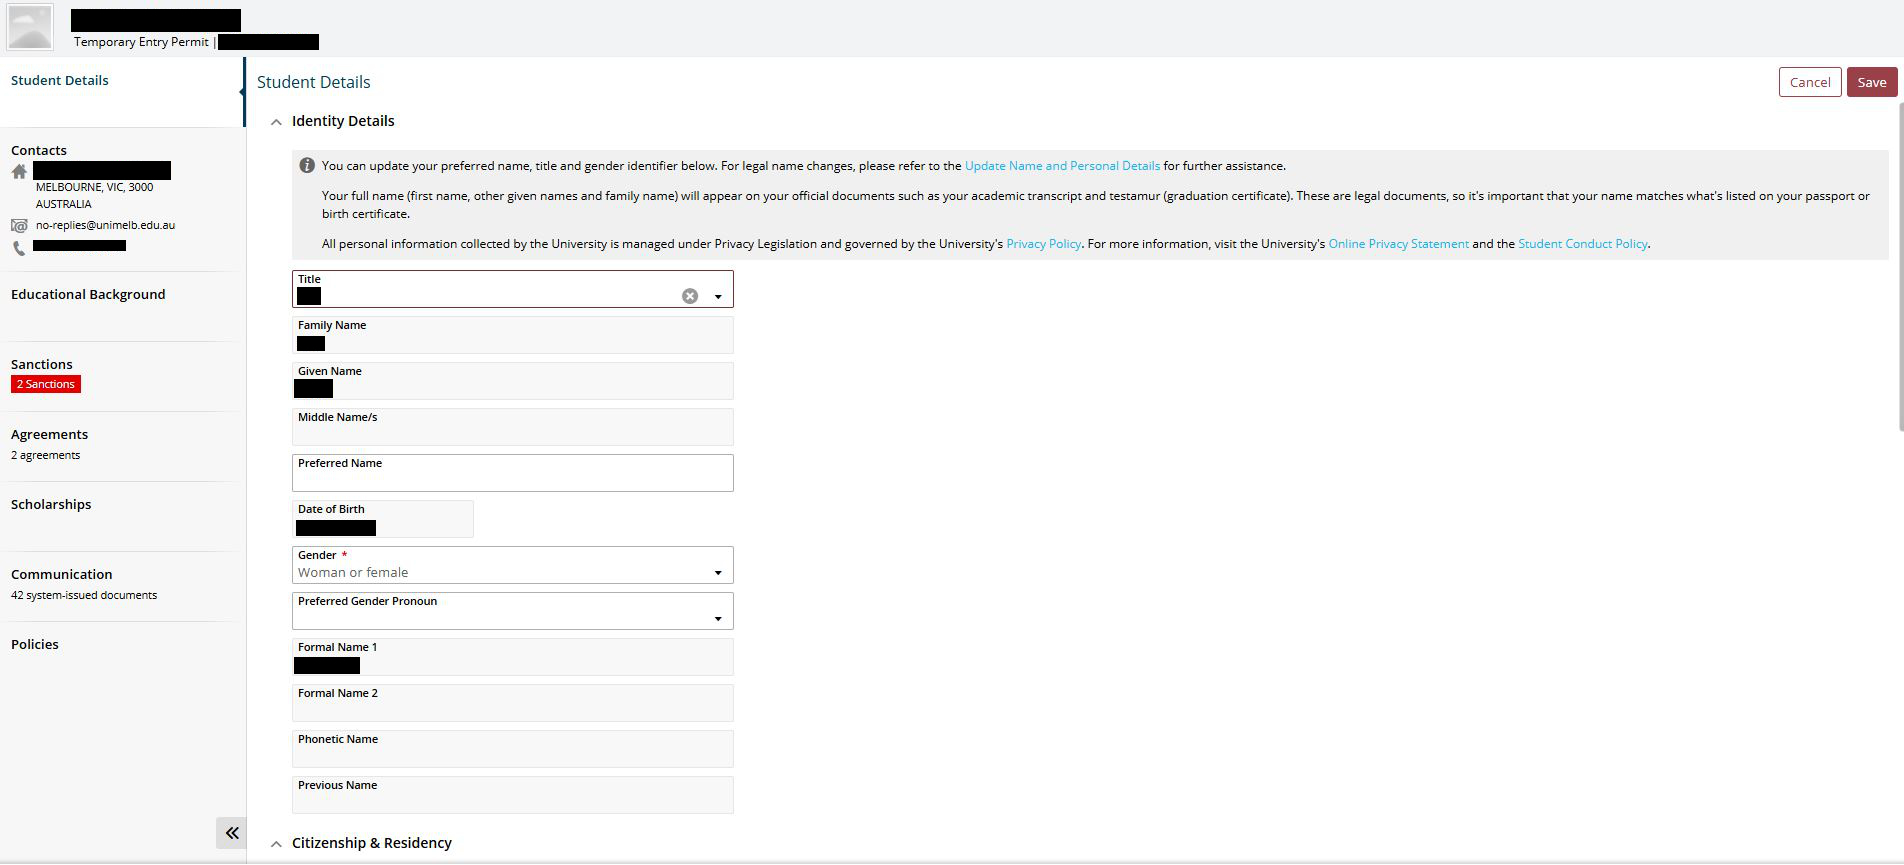1904x865 pixels.
Task: Click the red 2 Sanctions badge
Action: pyautogui.click(x=46, y=384)
